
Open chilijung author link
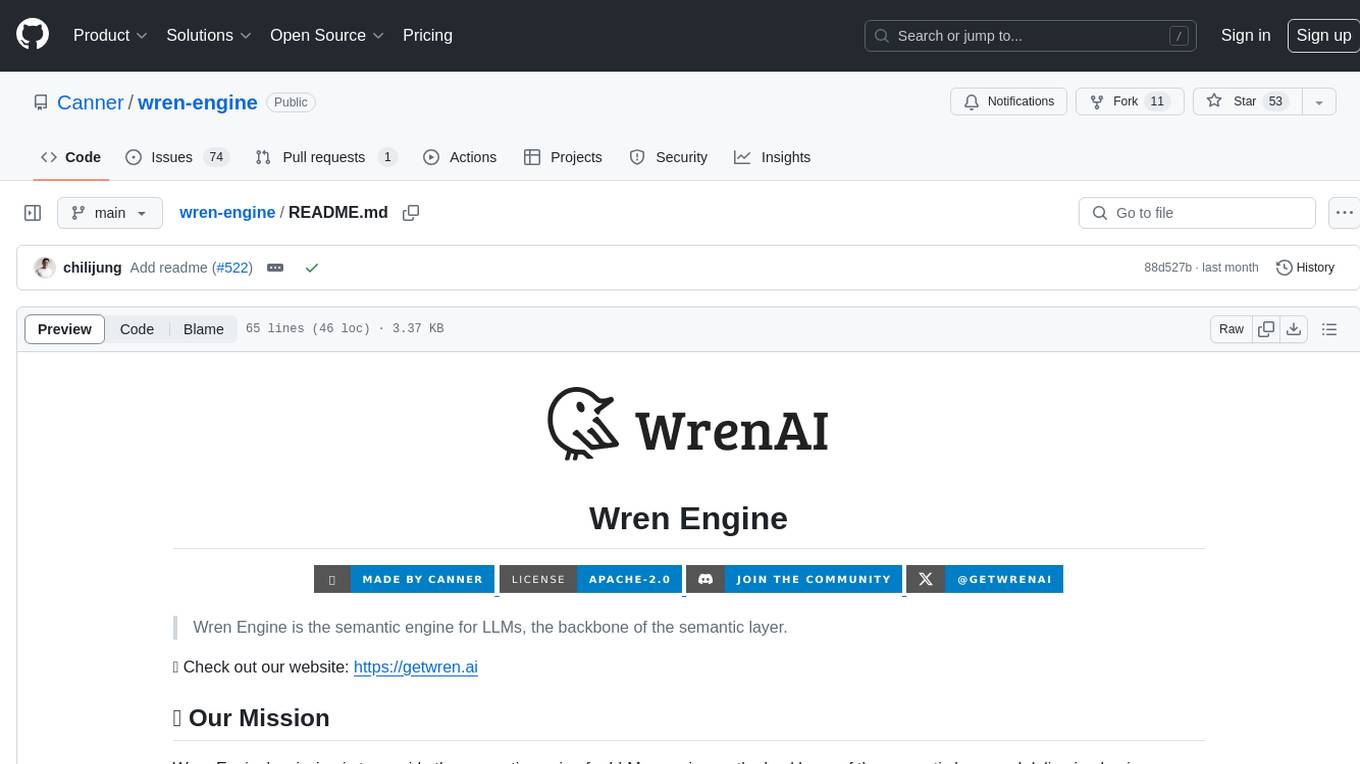(92, 267)
